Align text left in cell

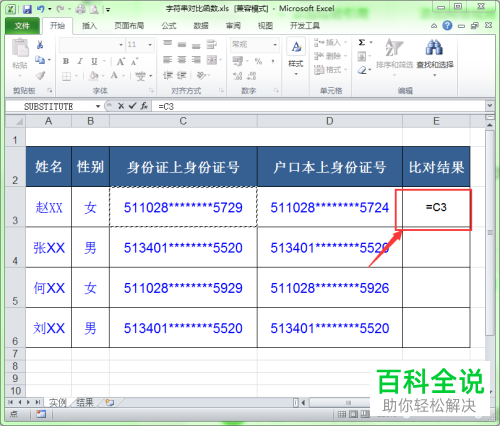pos(168,60)
